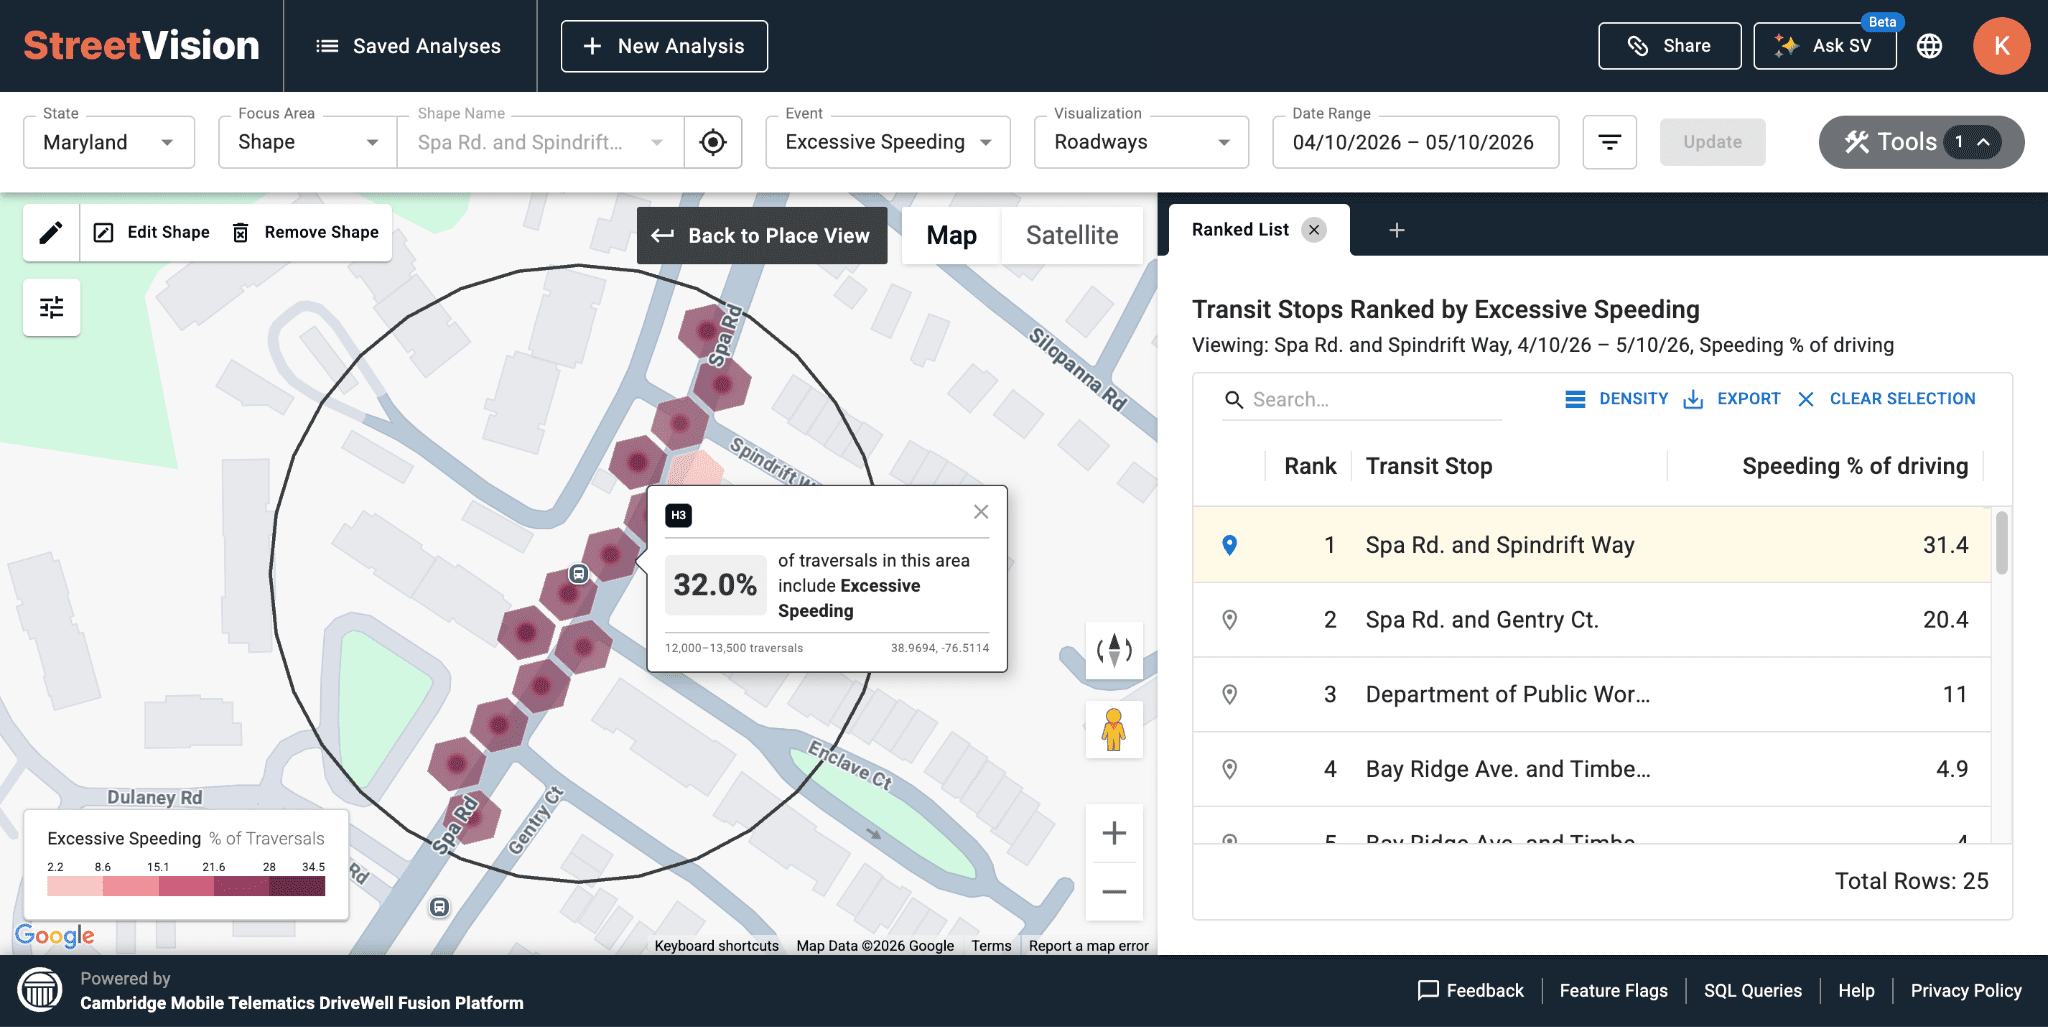Open Report a map error link
2048x1027 pixels.
click(1088, 946)
